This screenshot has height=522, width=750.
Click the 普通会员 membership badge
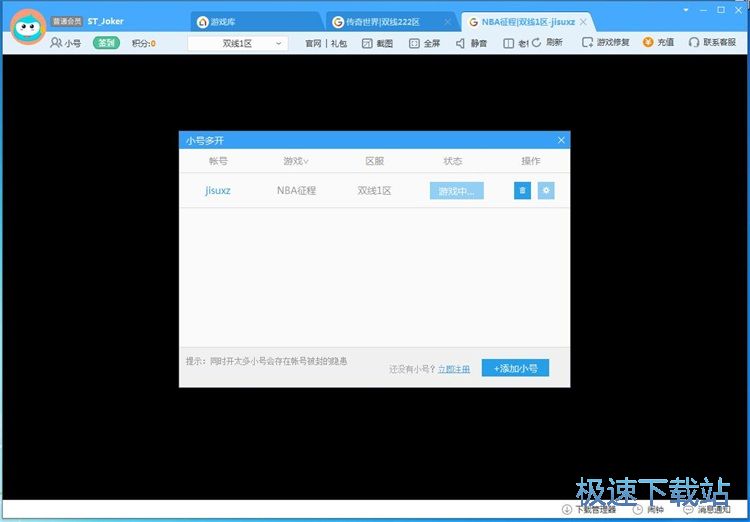tap(67, 21)
